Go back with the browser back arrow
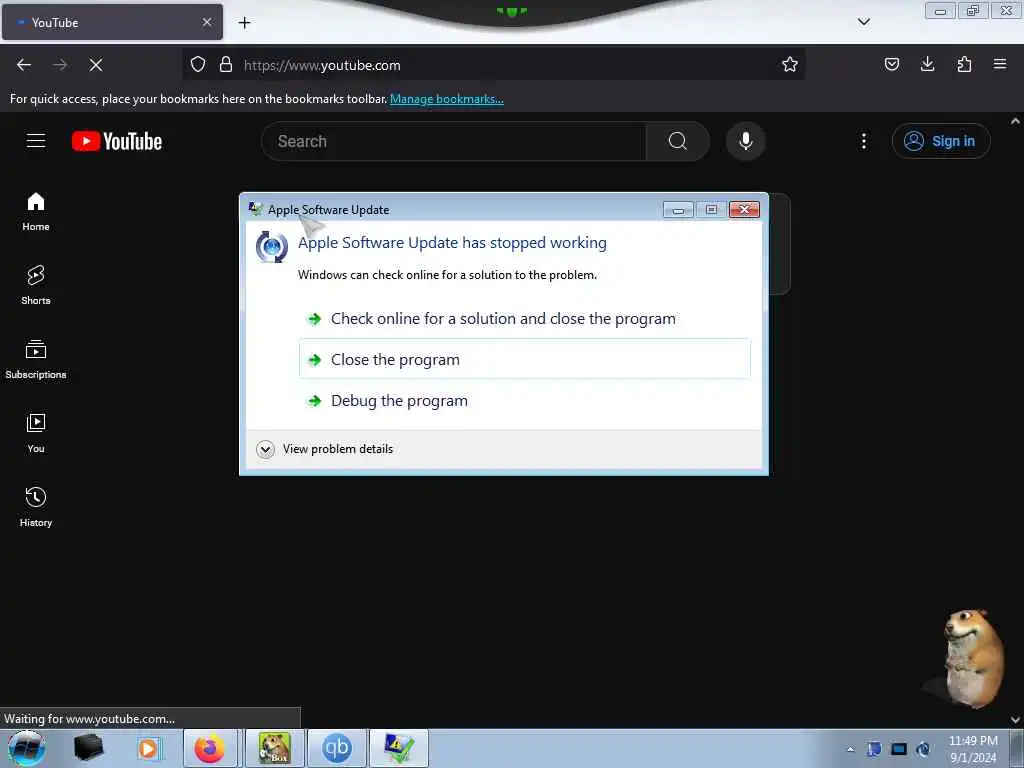Screen dimensions: 1024x768 click(24, 65)
